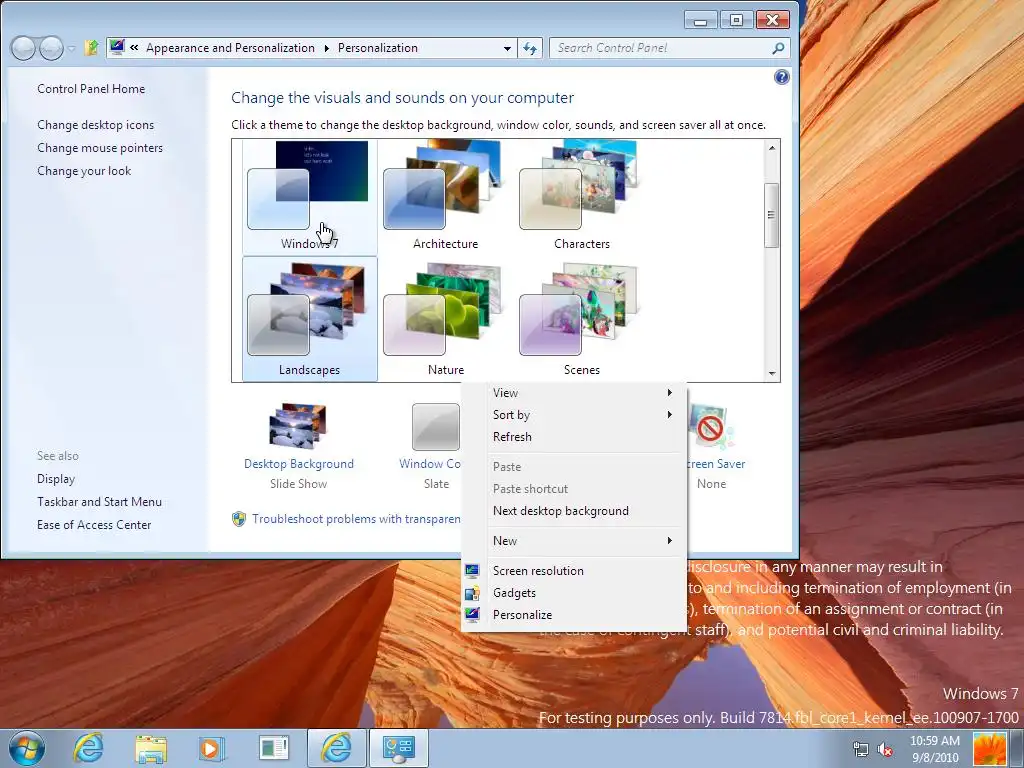Click the theme list scroll up arrow

[772, 148]
